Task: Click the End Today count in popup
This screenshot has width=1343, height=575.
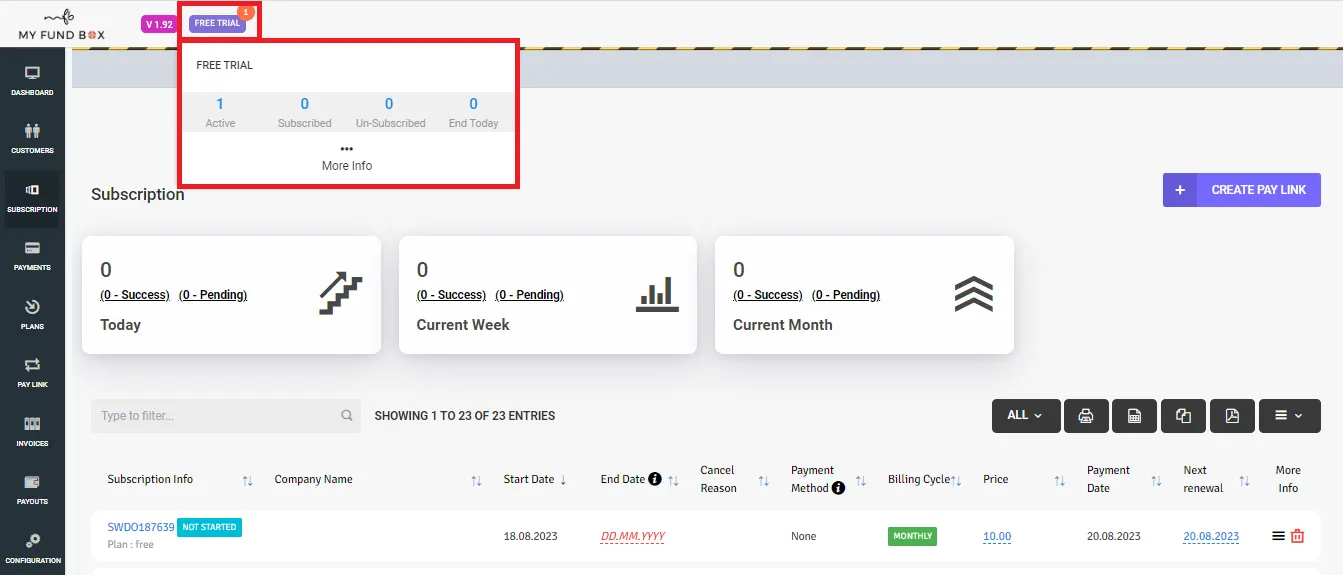Action: tap(473, 104)
